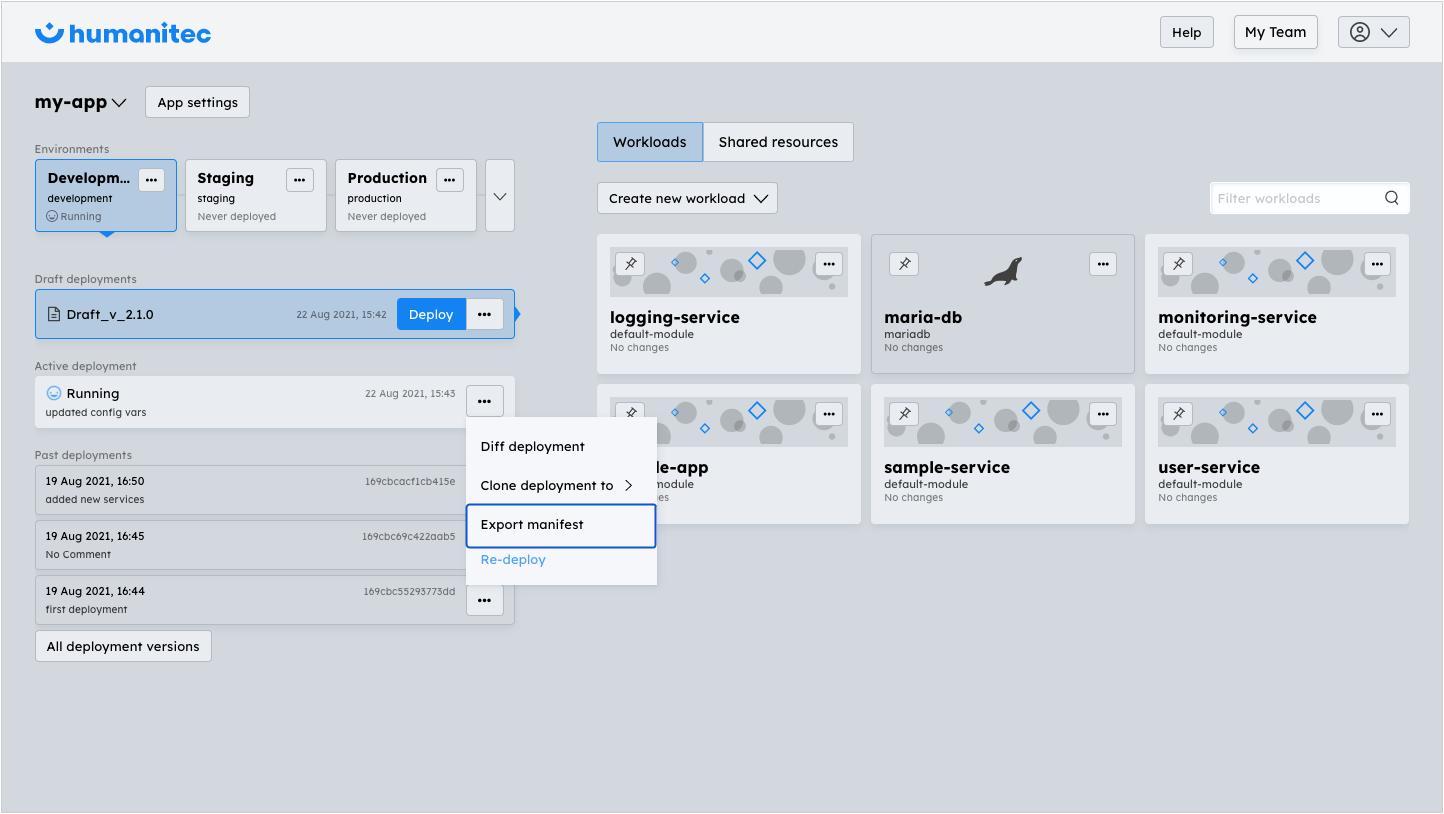The image size is (1444, 814).
Task: Click the Production environment ellipsis icon
Action: tap(449, 180)
